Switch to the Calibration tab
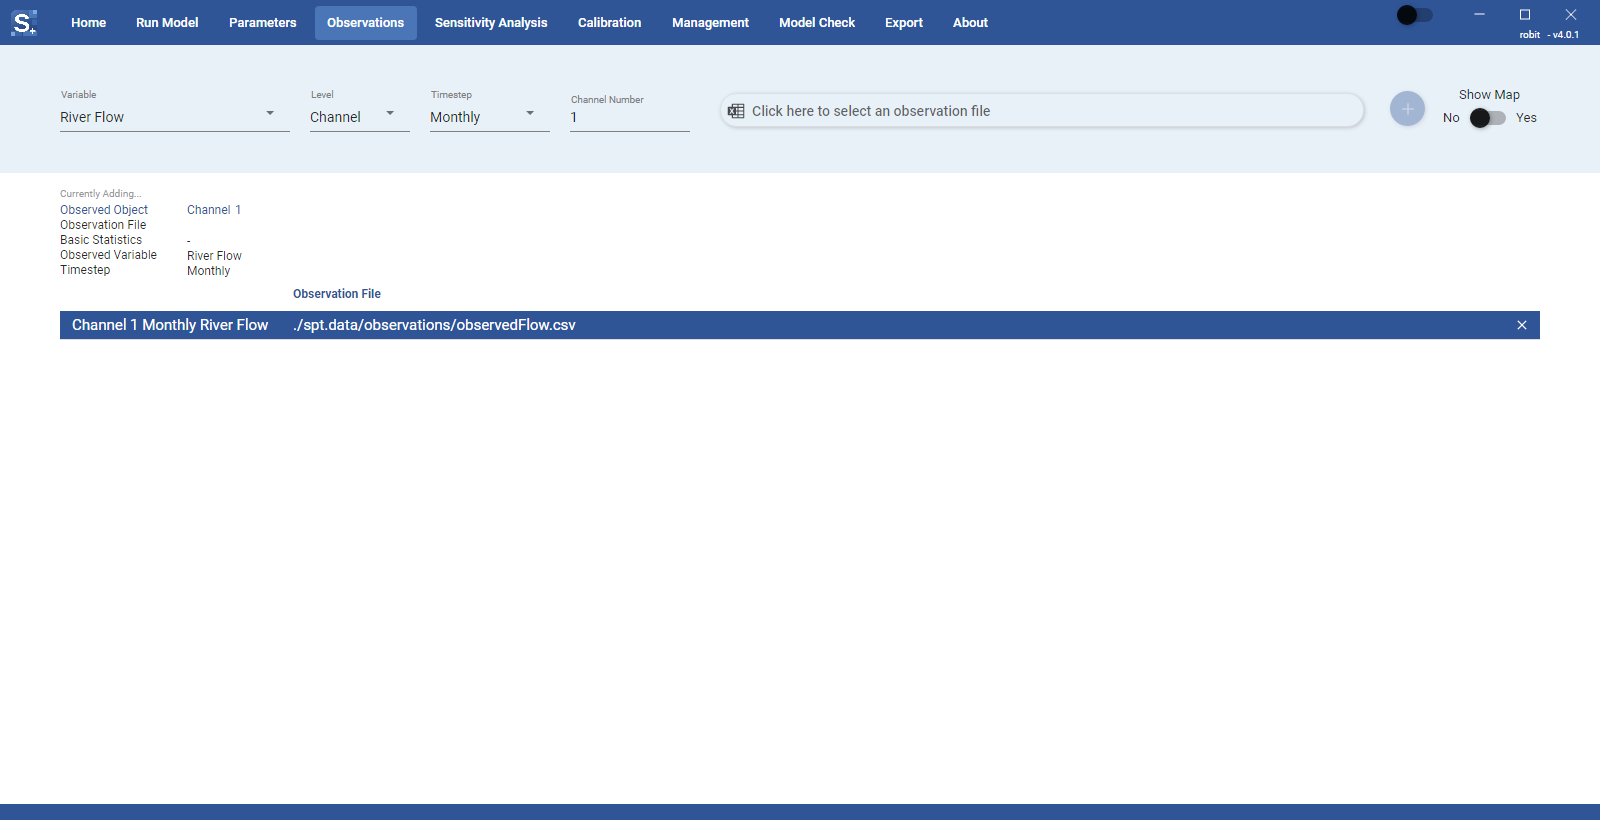The width and height of the screenshot is (1600, 820). [x=610, y=23]
